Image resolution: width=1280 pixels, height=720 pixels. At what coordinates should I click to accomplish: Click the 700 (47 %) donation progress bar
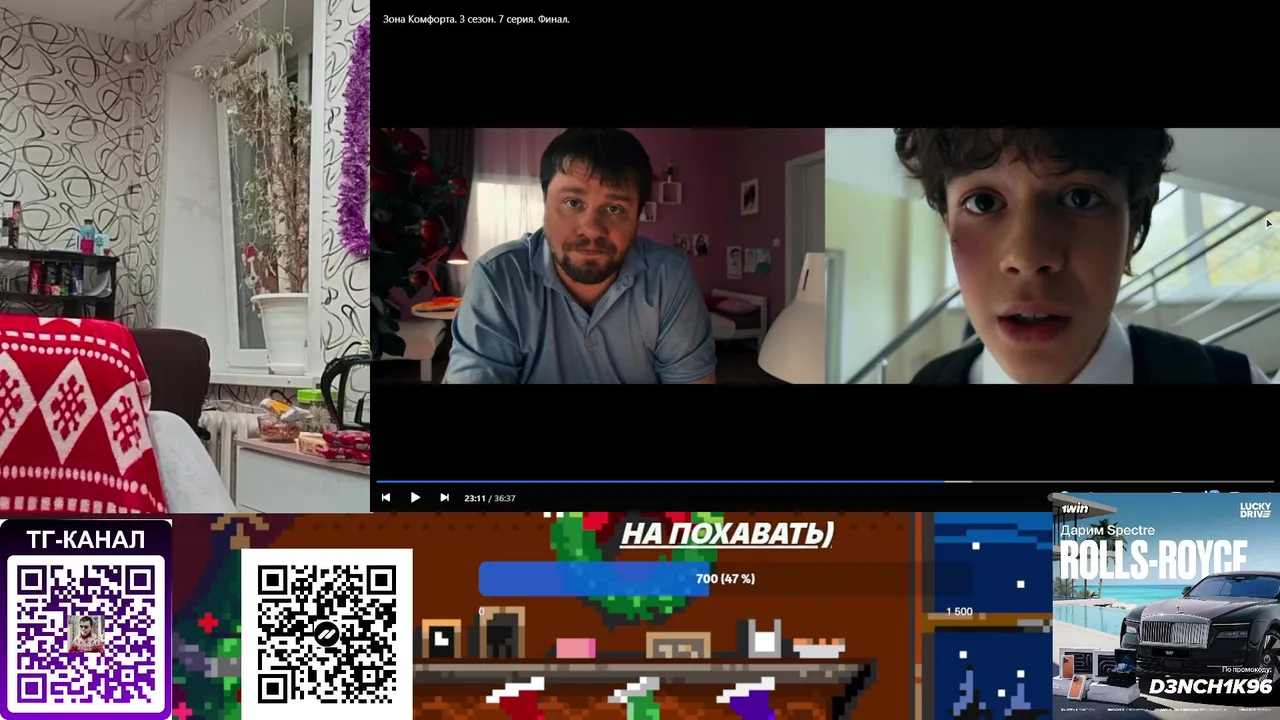point(725,579)
